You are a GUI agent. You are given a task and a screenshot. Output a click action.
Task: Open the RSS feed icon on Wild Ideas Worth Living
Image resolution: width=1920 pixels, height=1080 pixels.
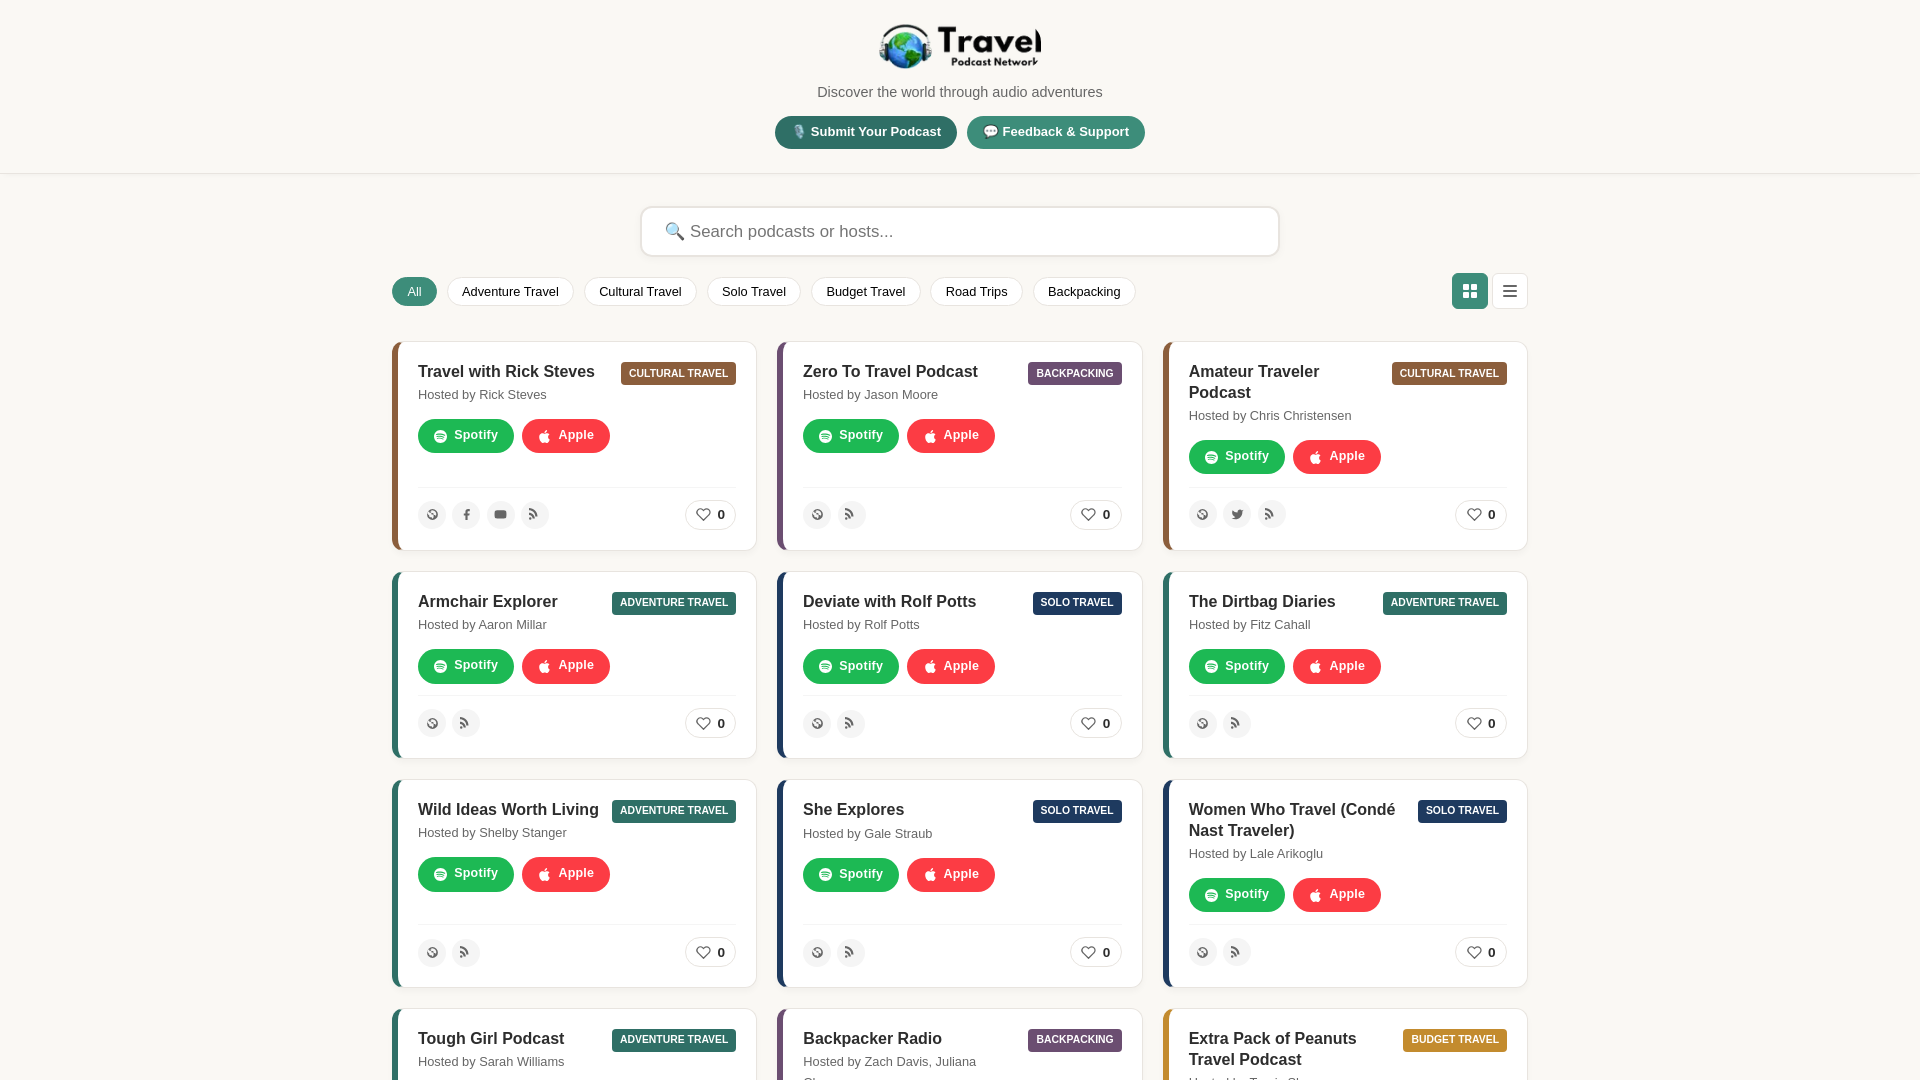[x=466, y=952]
